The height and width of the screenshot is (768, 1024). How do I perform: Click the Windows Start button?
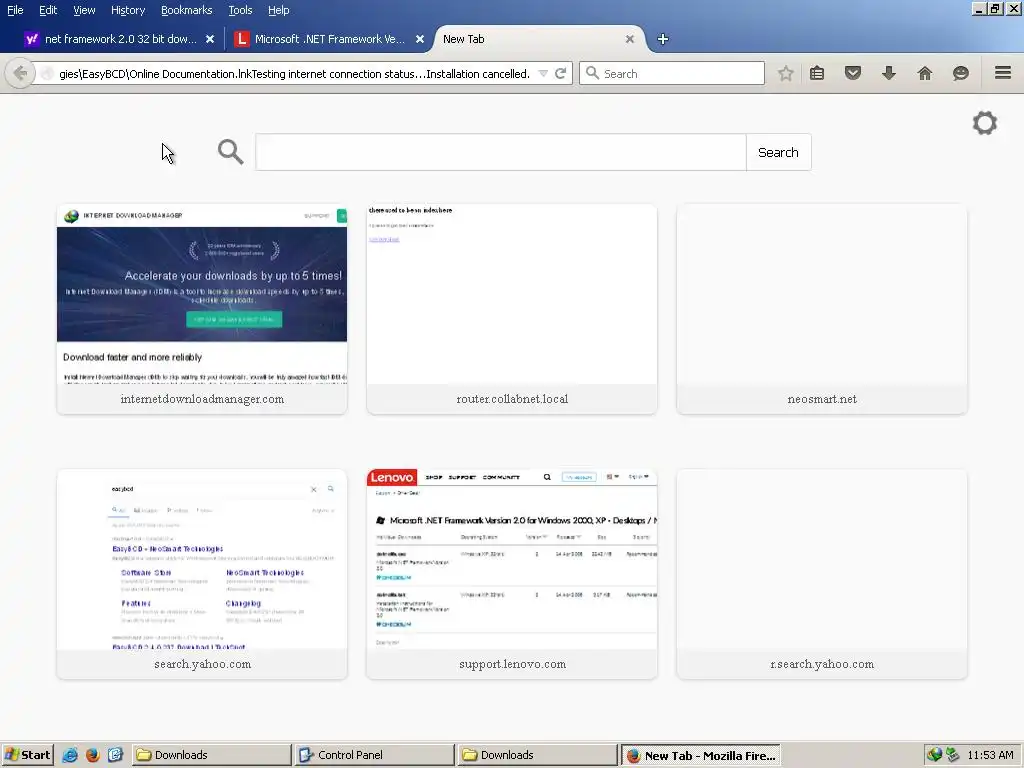coord(27,755)
